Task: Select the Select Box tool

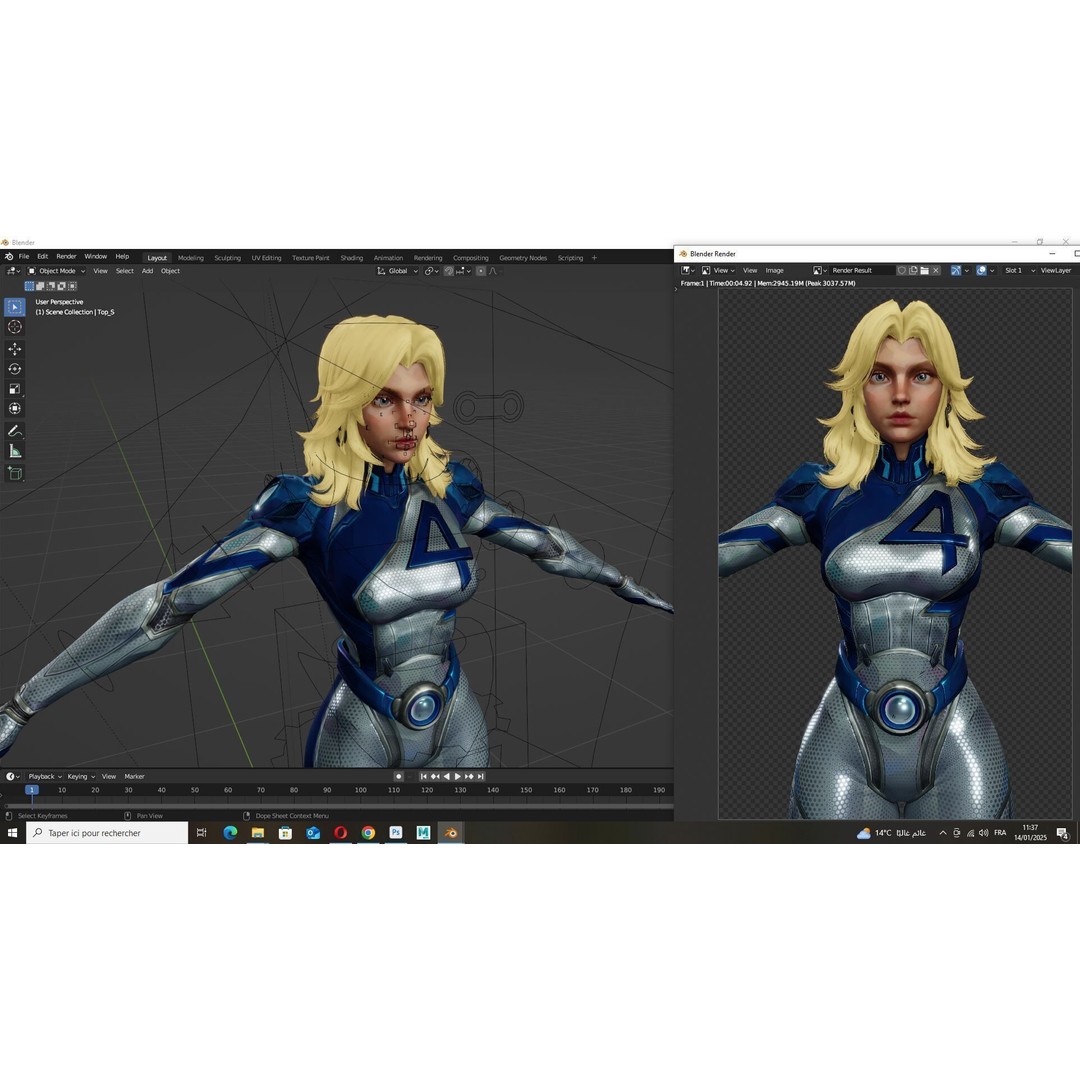Action: pos(14,307)
